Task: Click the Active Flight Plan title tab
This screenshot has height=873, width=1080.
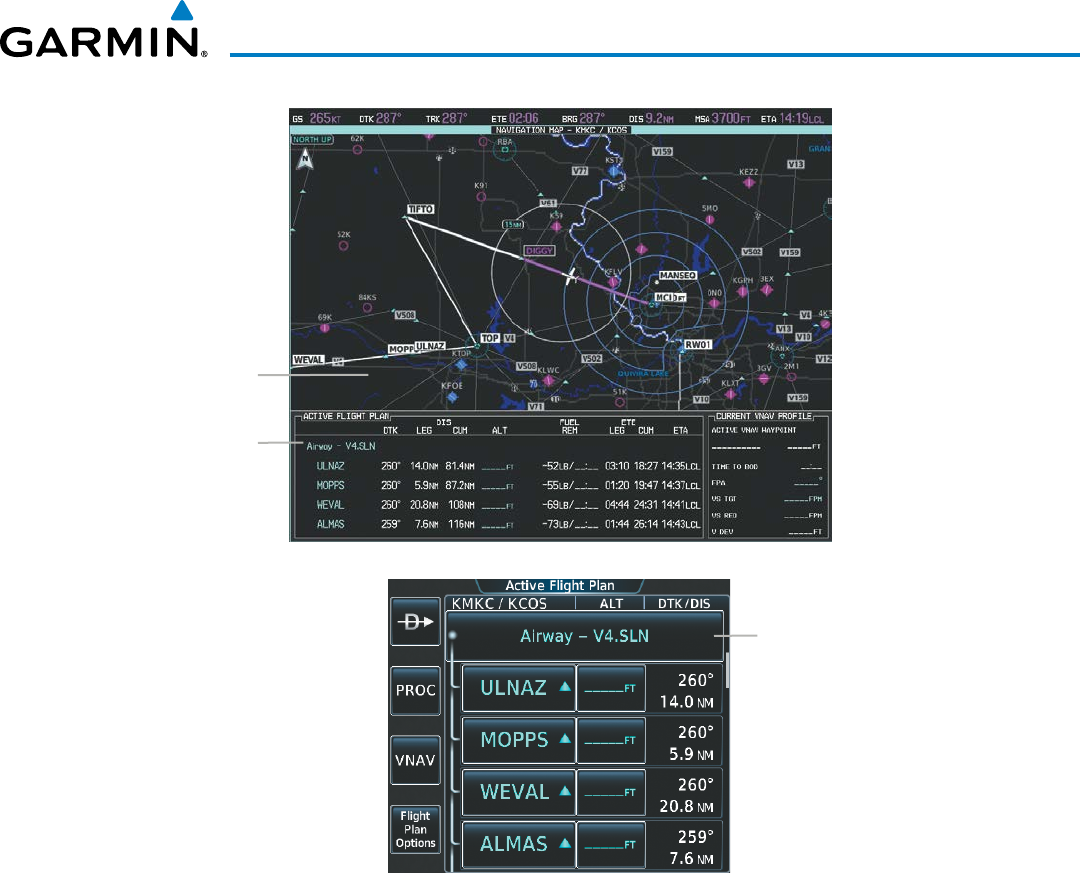Action: click(x=560, y=586)
